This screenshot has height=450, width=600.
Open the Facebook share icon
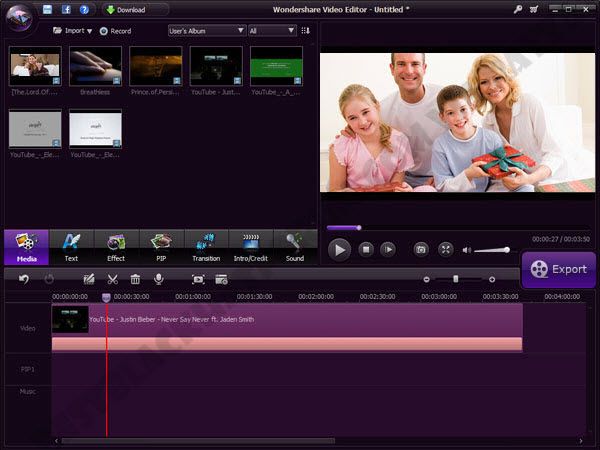pos(66,10)
